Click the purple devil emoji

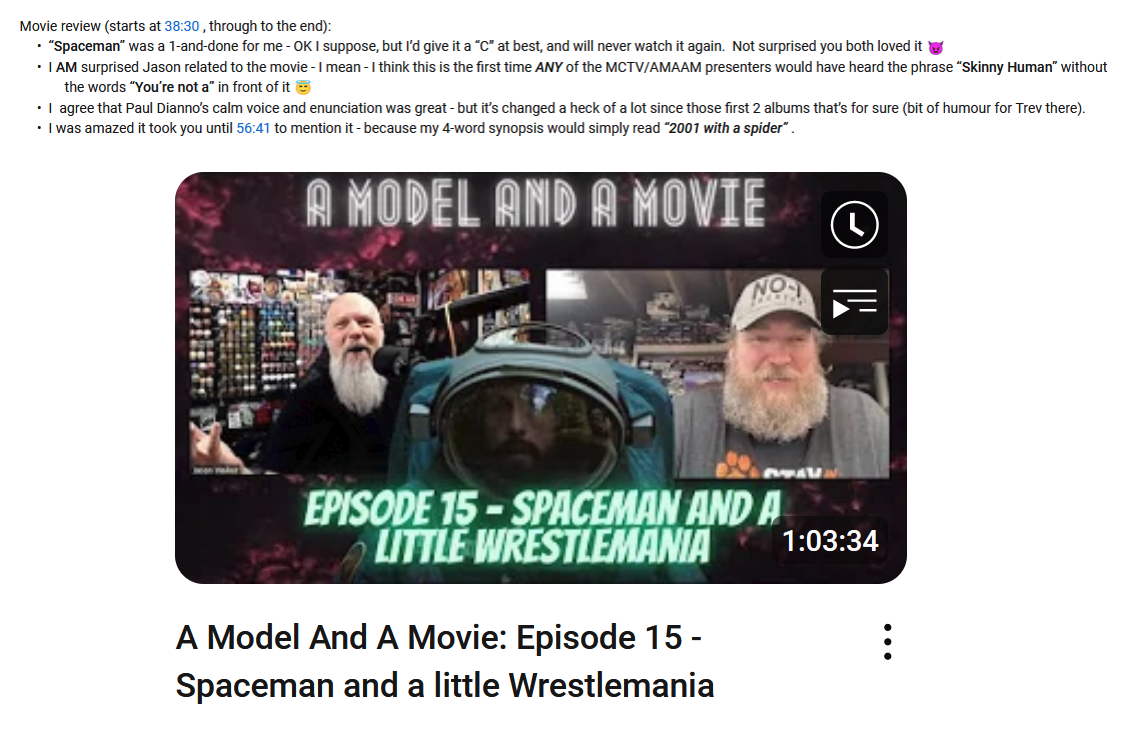click(936, 47)
